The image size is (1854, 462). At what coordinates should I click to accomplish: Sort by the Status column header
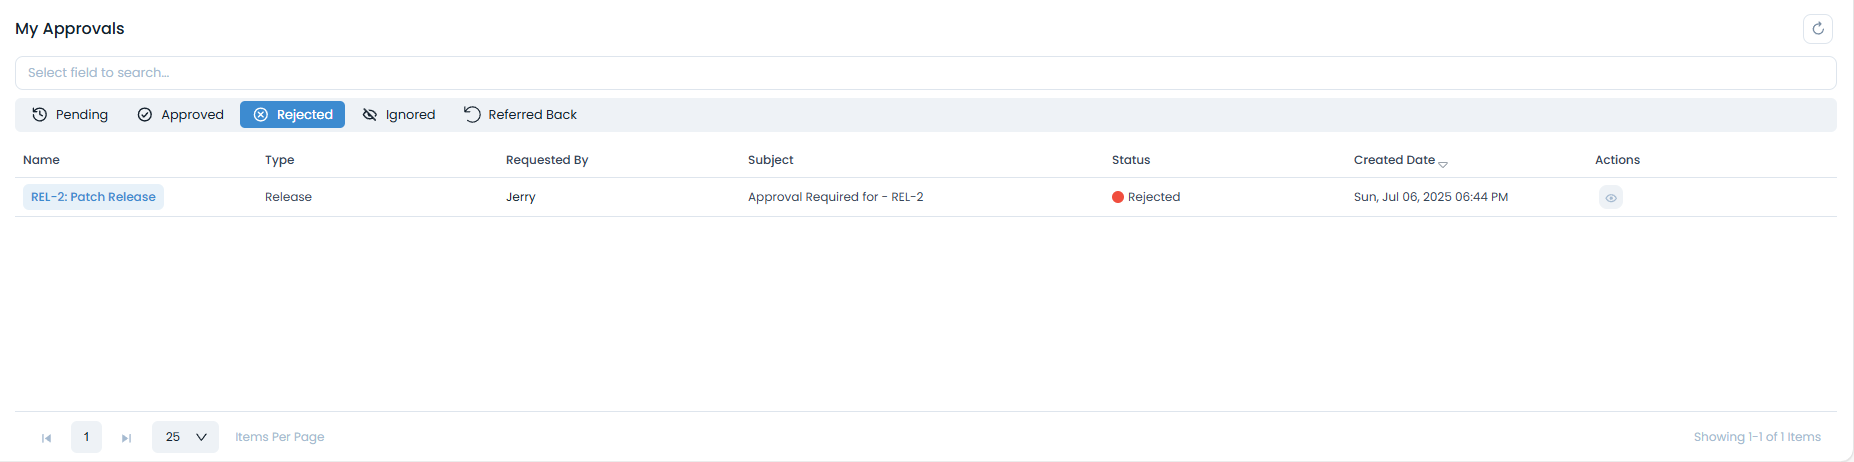click(1131, 160)
